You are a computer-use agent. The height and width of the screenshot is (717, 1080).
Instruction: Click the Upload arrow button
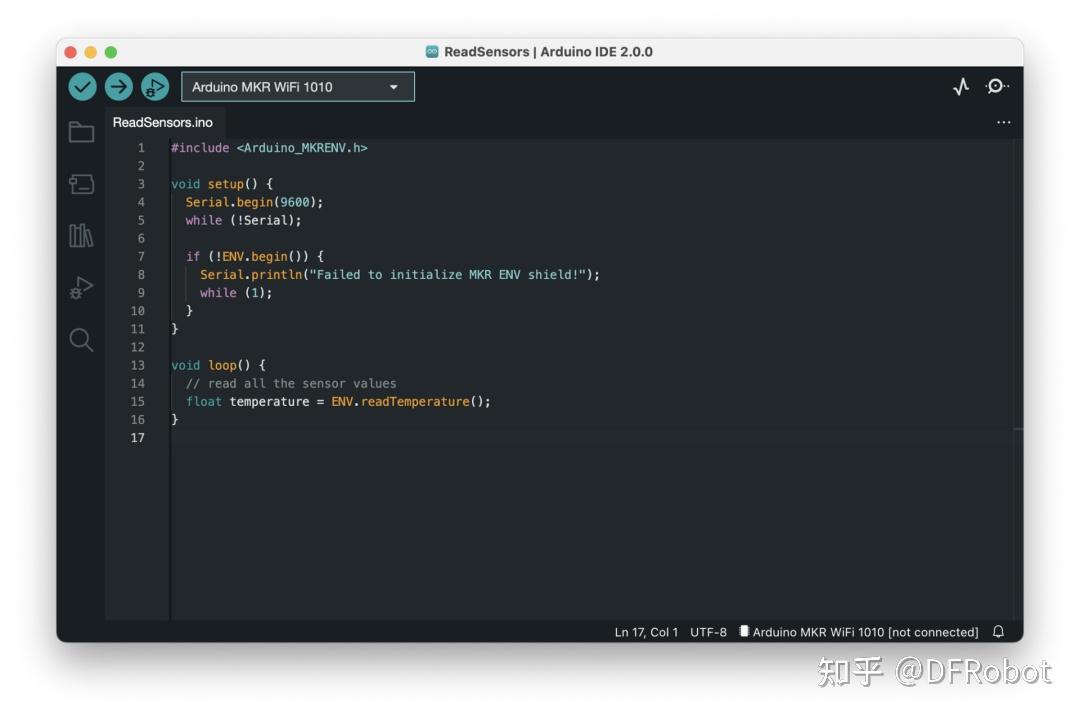pyautogui.click(x=118, y=86)
